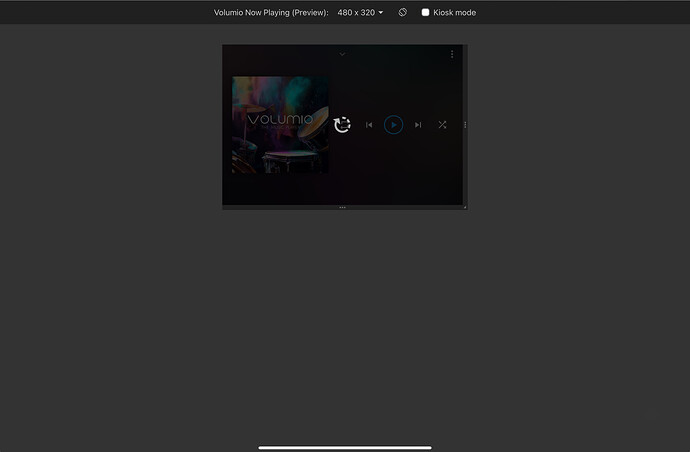Click the right-edge resize handle of the preview
Screen dimensions: 690x452
[x=465, y=125]
